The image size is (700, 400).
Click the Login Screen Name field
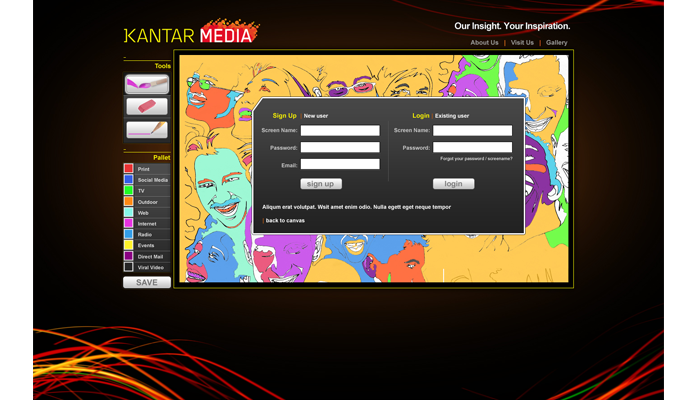[x=472, y=130]
